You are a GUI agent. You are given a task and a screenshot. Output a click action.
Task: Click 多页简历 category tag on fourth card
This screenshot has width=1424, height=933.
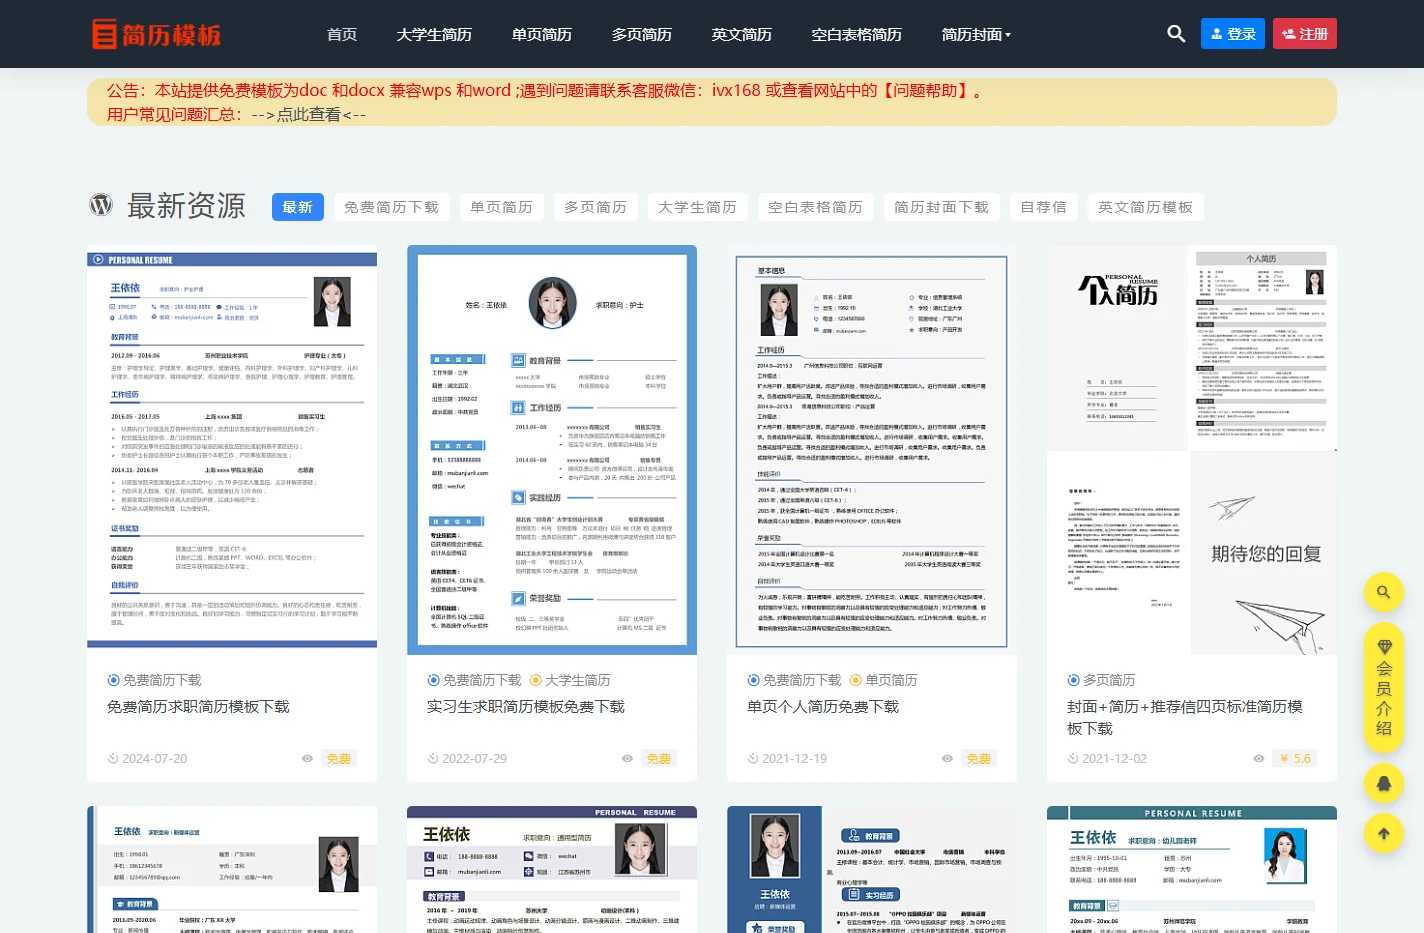(1101, 680)
